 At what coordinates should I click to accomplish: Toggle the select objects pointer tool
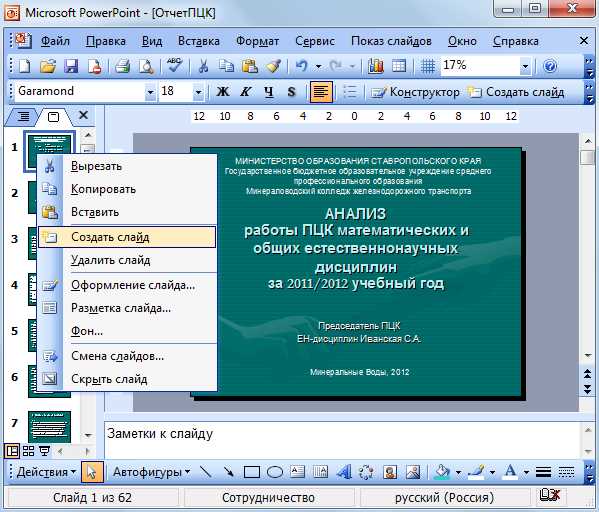pos(92,472)
